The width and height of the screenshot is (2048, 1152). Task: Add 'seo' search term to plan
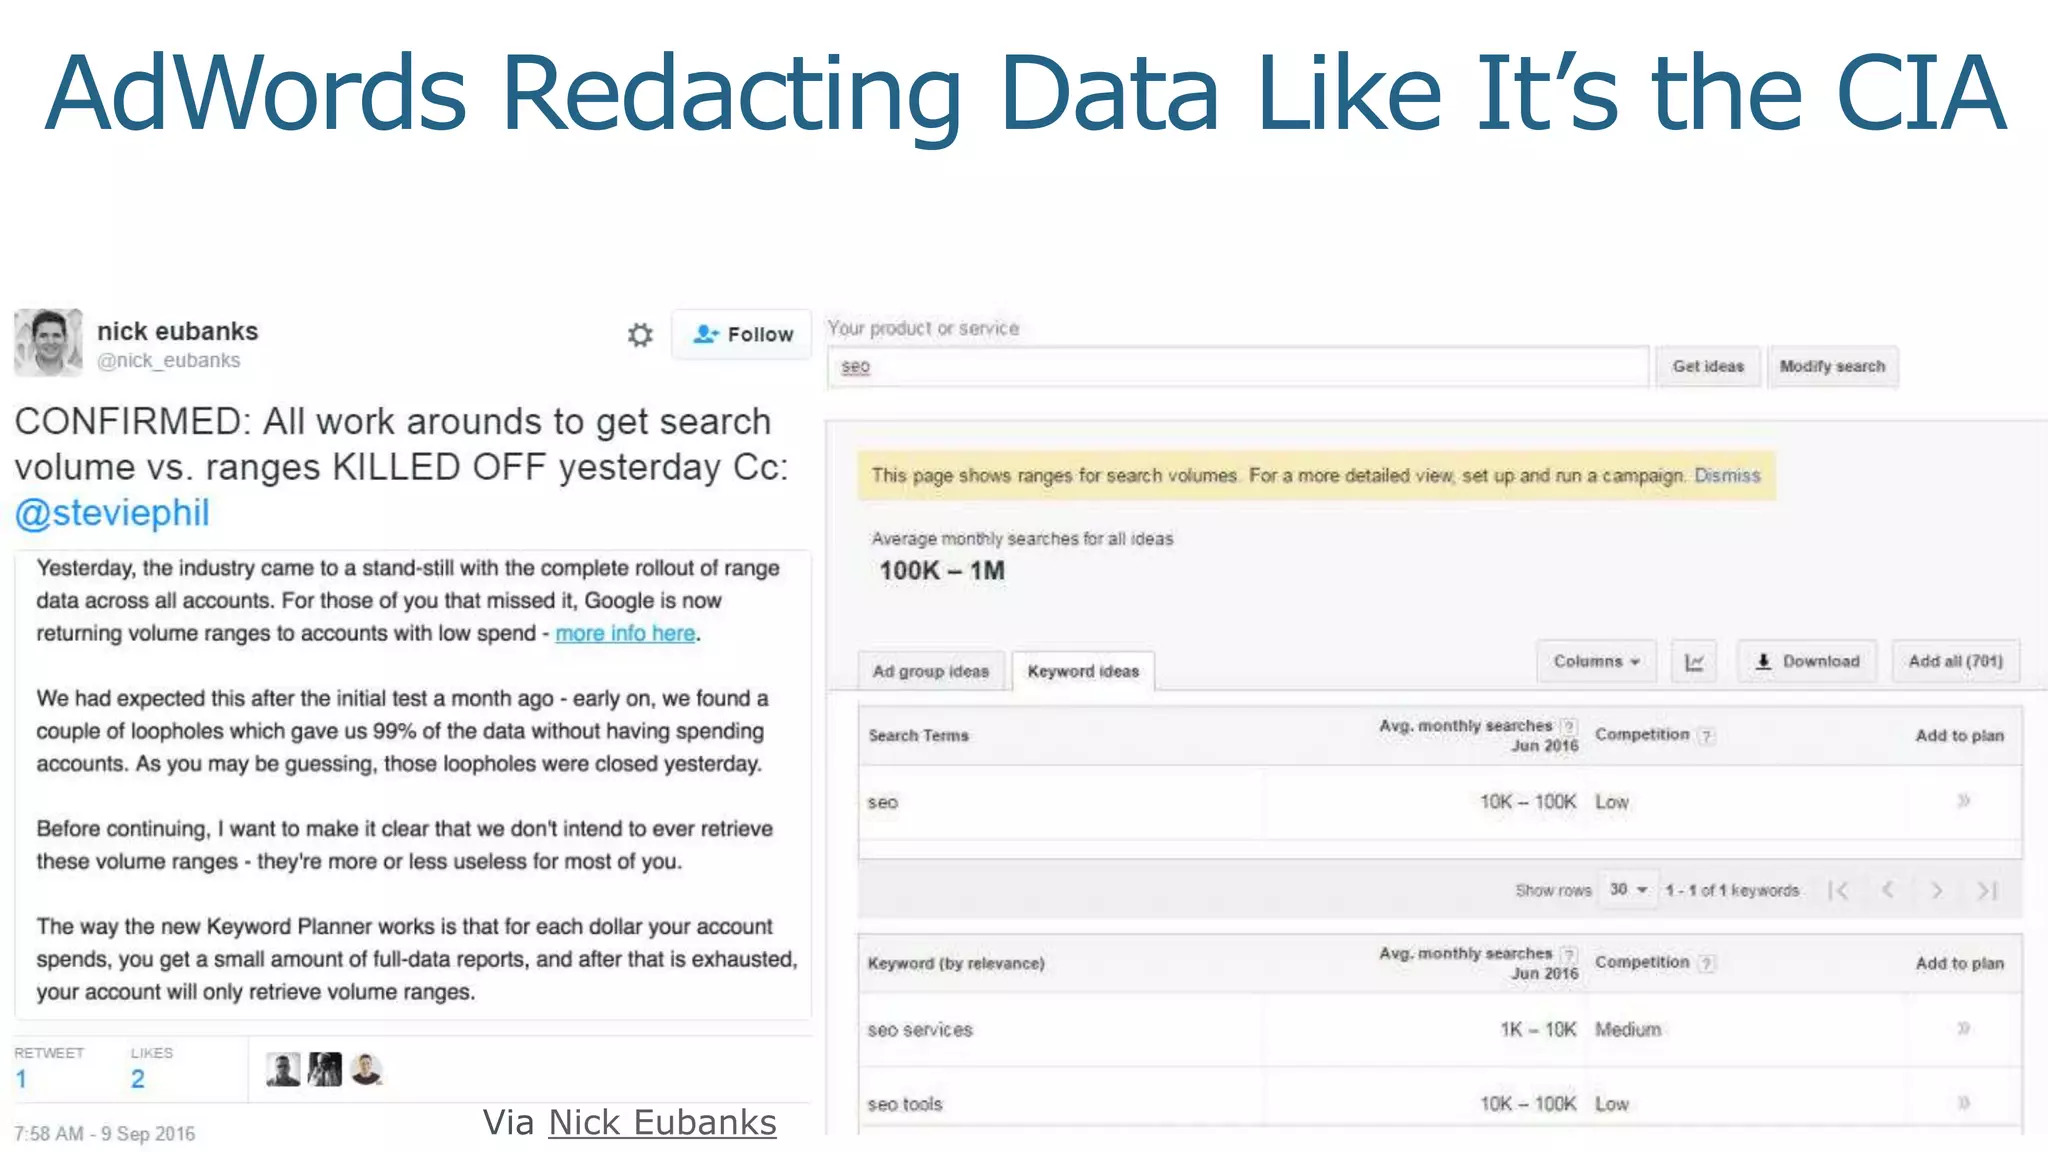click(1963, 801)
